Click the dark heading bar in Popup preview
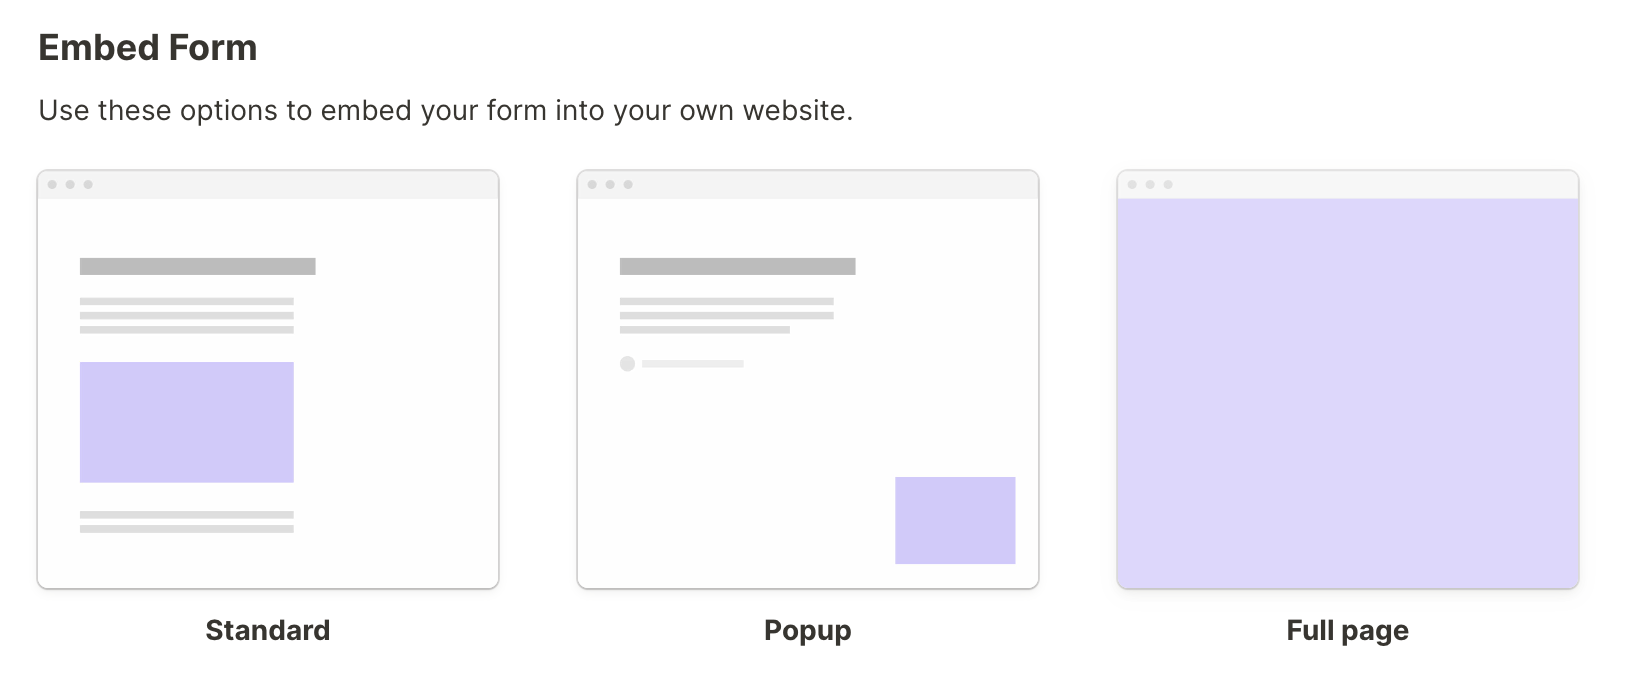 [737, 266]
